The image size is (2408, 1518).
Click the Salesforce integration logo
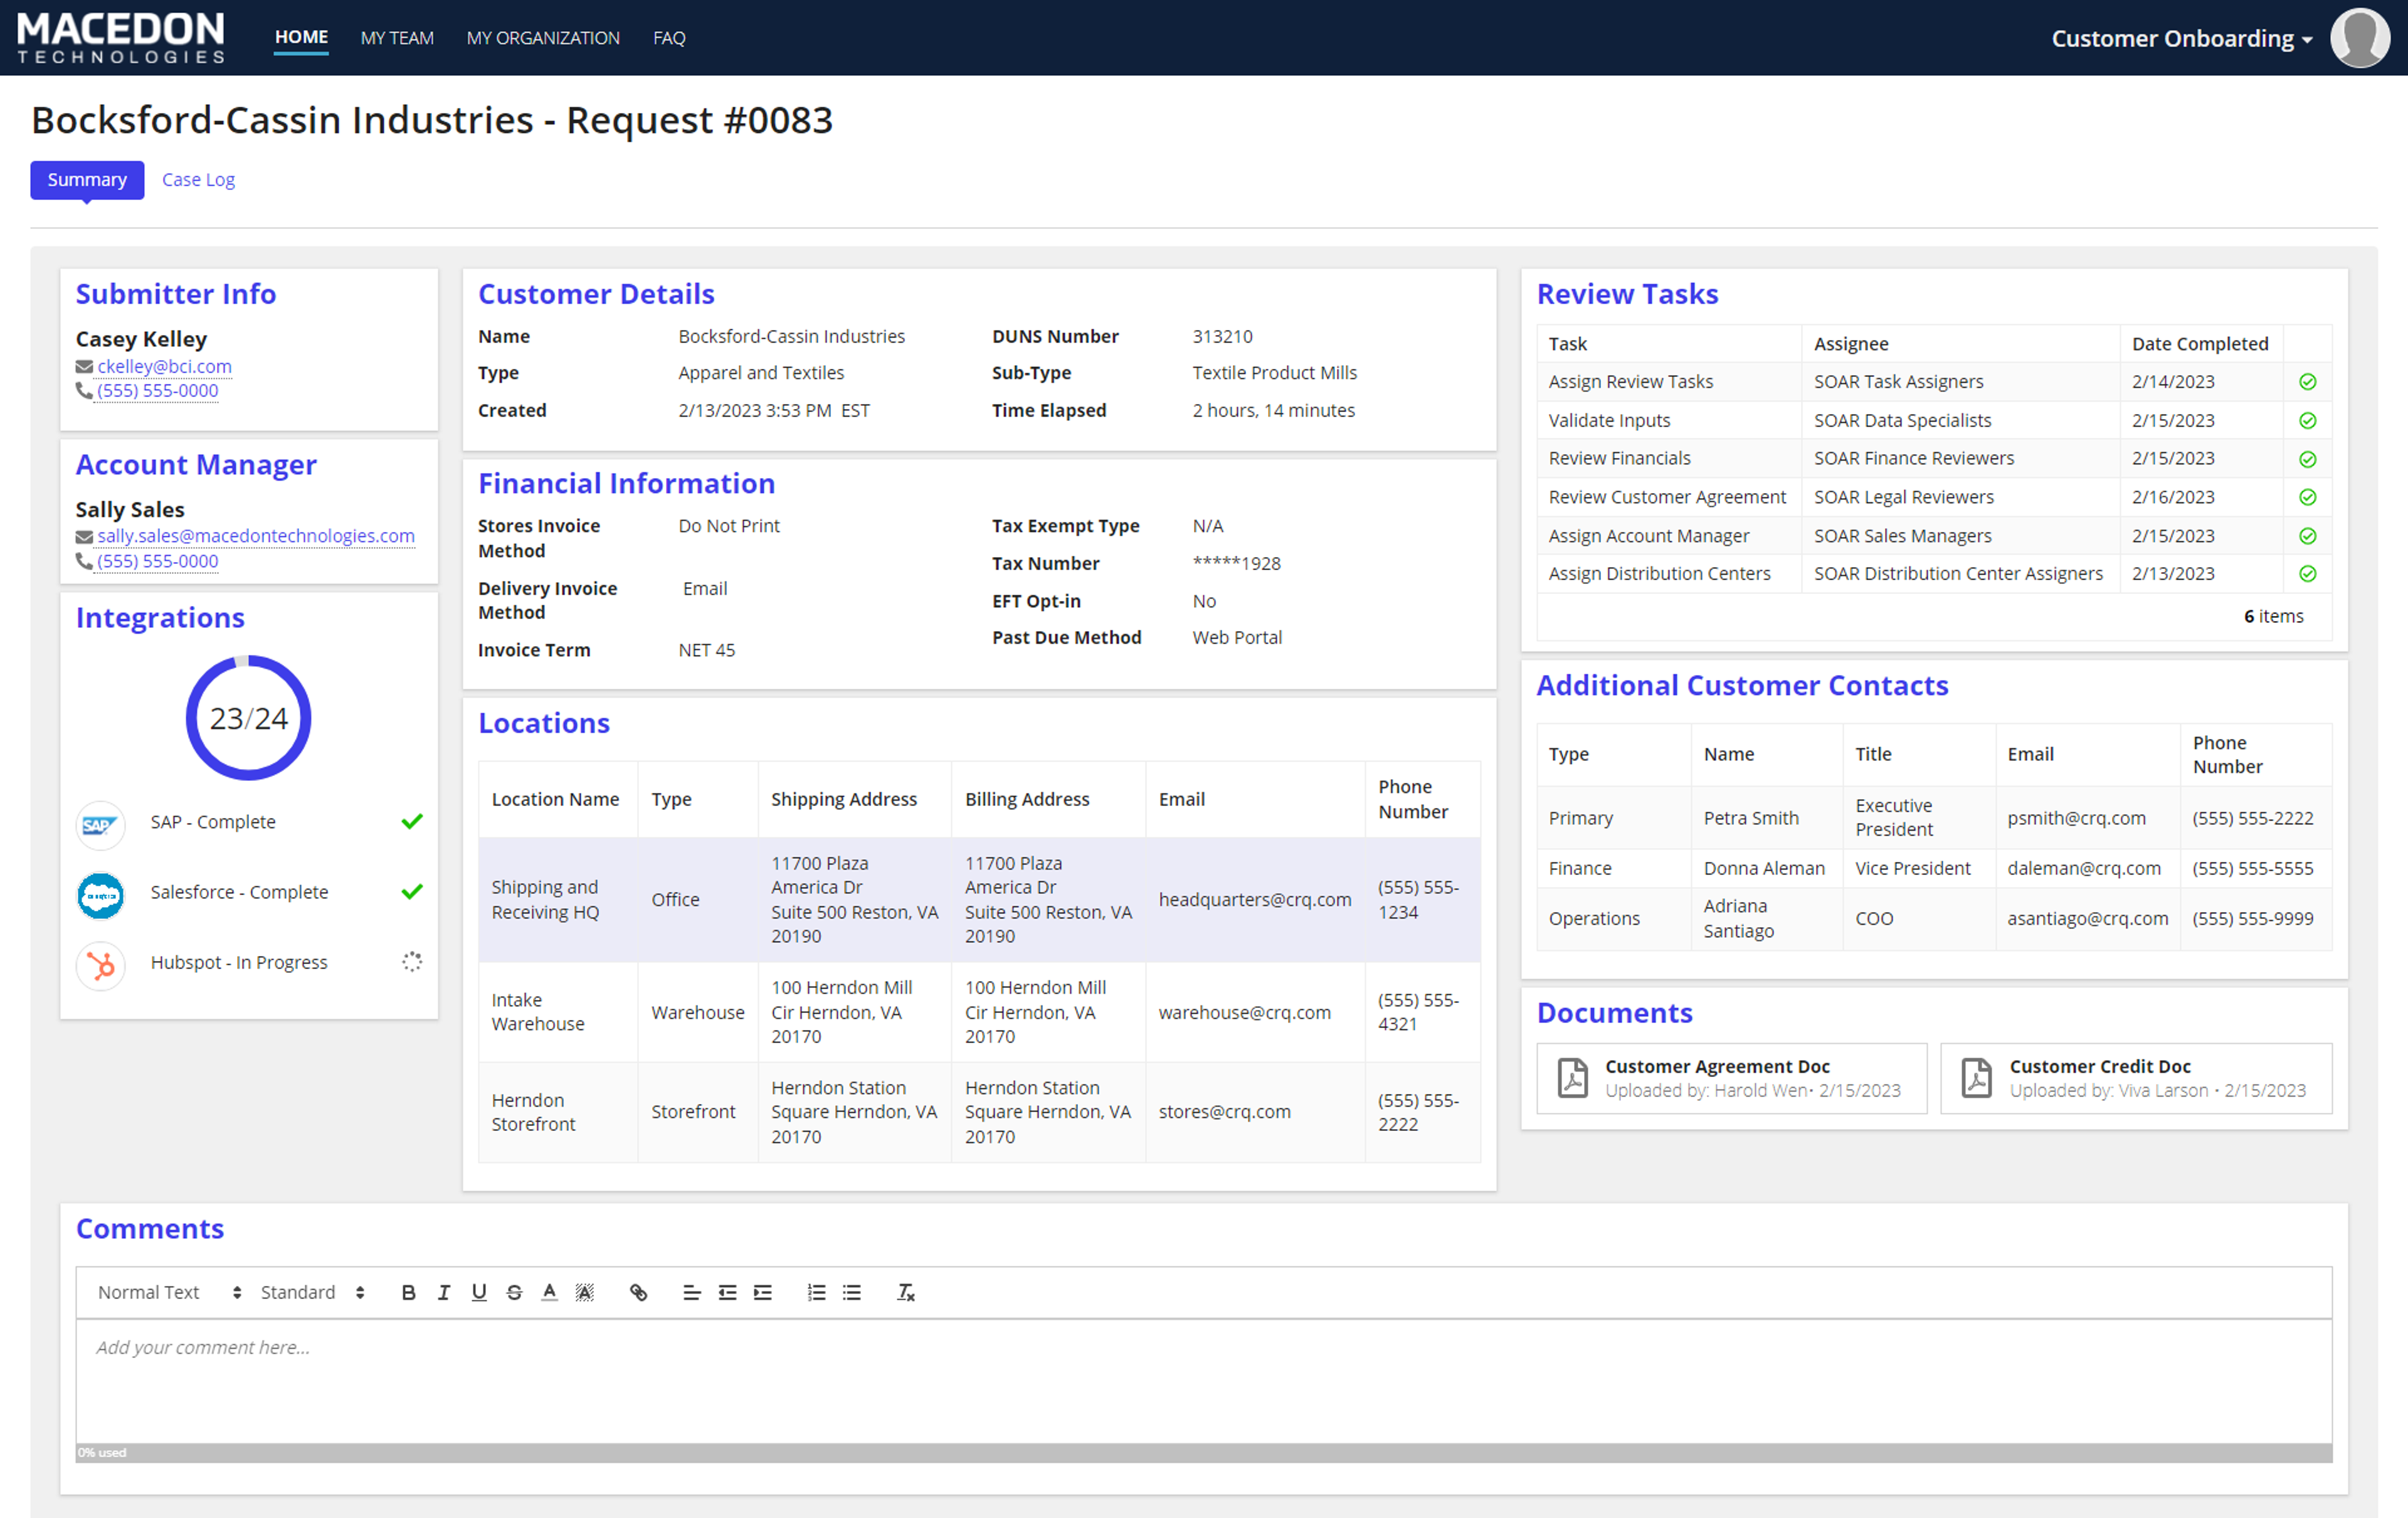[x=100, y=895]
